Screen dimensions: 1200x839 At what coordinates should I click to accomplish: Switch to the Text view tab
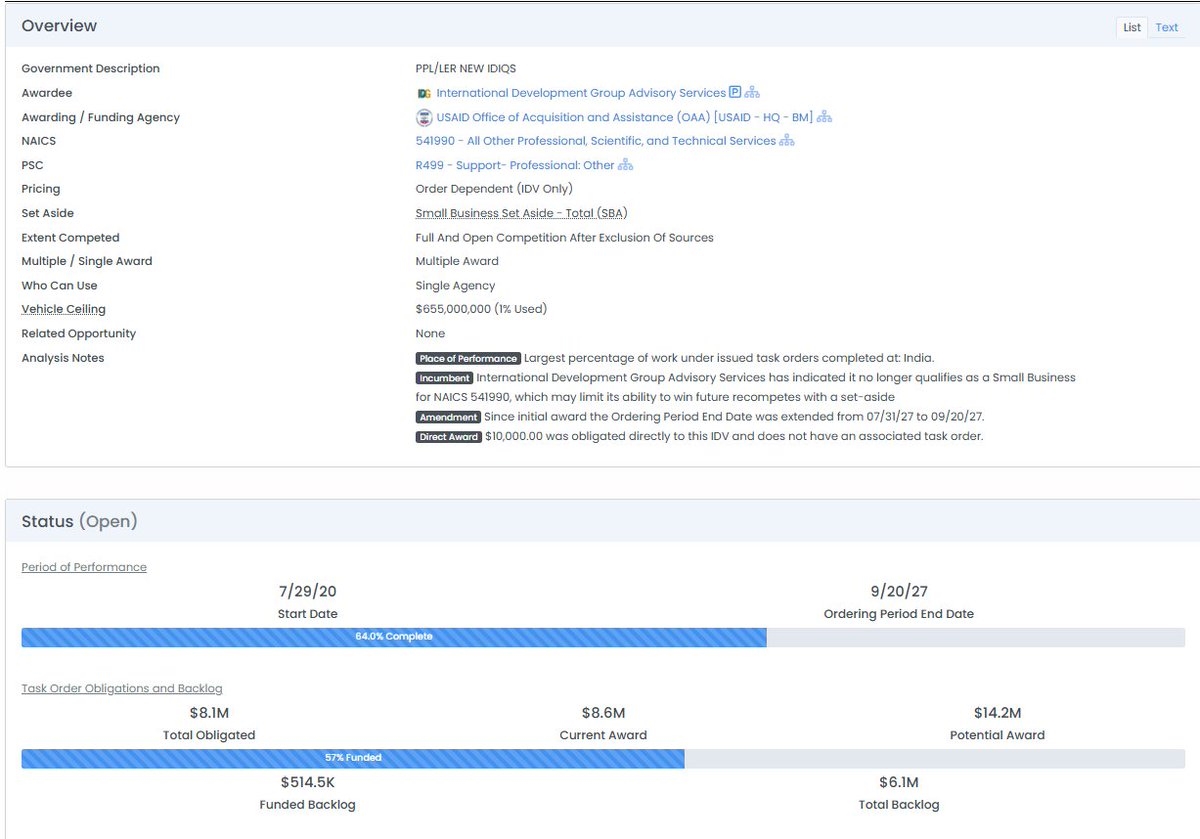(1167, 27)
